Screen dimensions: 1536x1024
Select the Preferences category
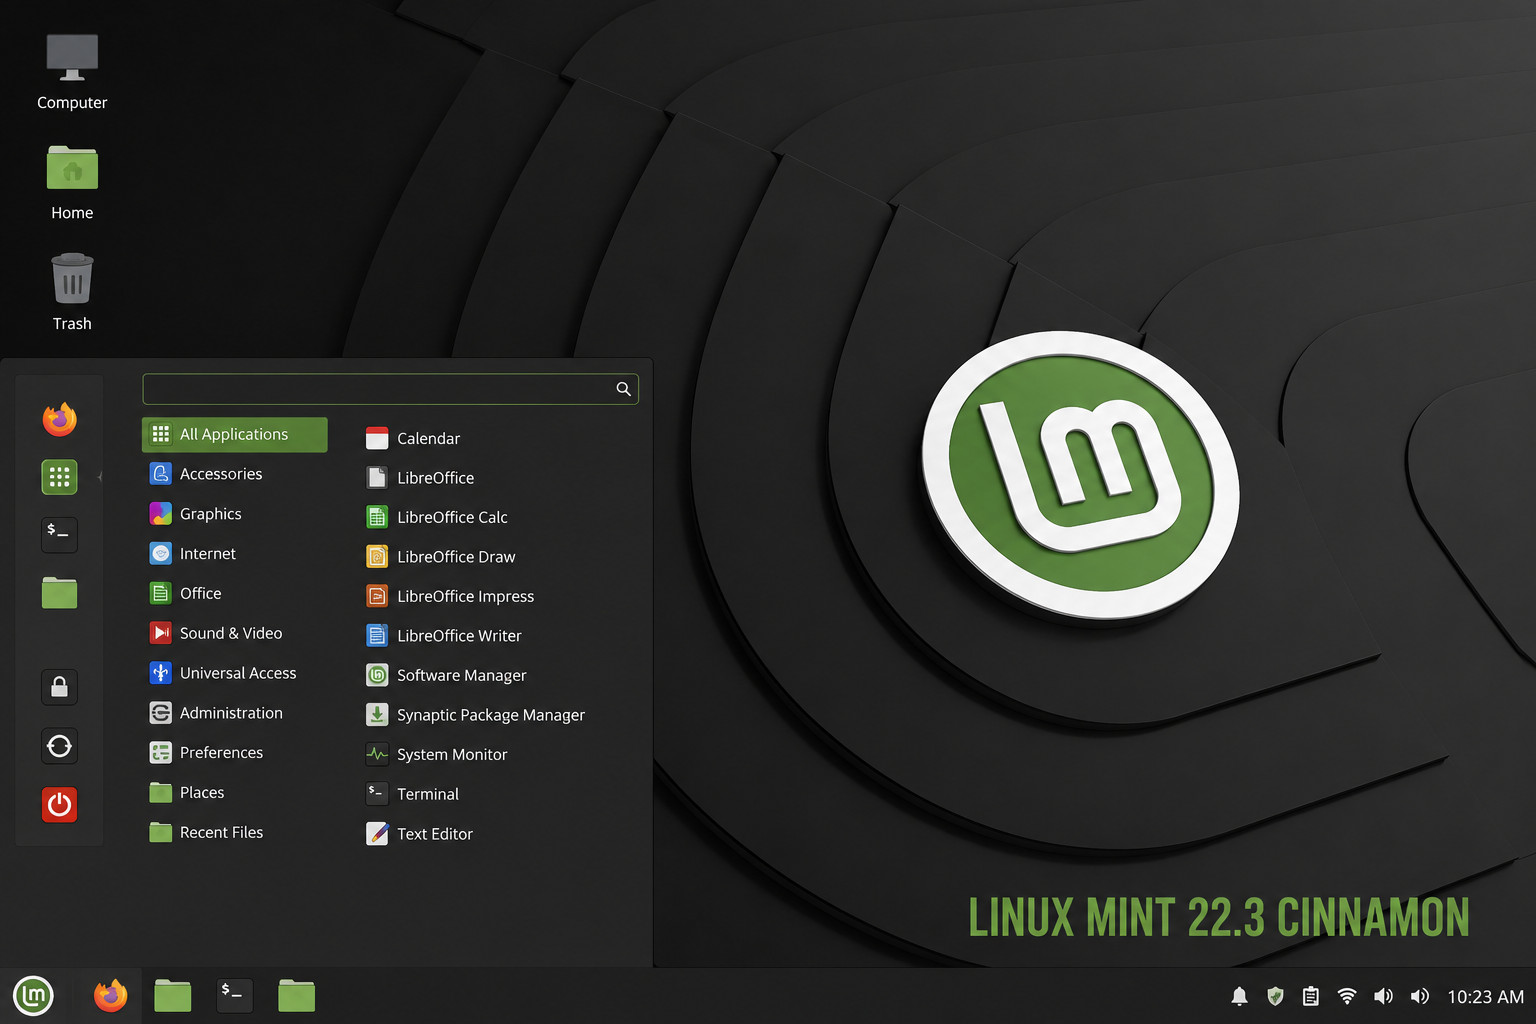235,753
